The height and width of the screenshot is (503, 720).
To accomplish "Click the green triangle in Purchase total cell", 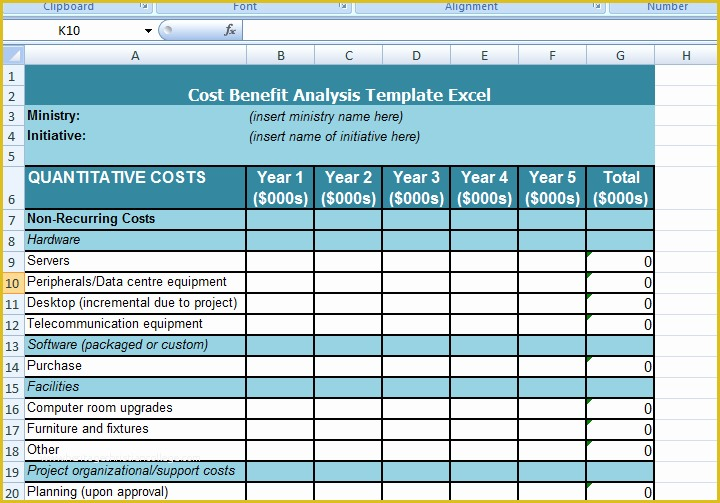I will [590, 359].
